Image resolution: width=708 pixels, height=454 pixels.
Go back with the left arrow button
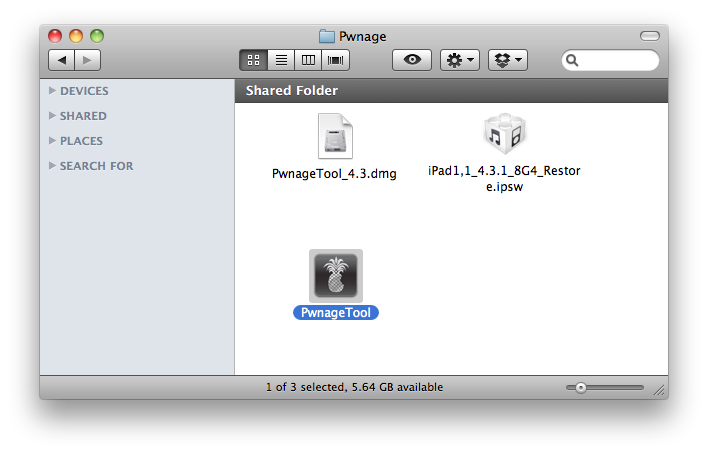(x=62, y=60)
